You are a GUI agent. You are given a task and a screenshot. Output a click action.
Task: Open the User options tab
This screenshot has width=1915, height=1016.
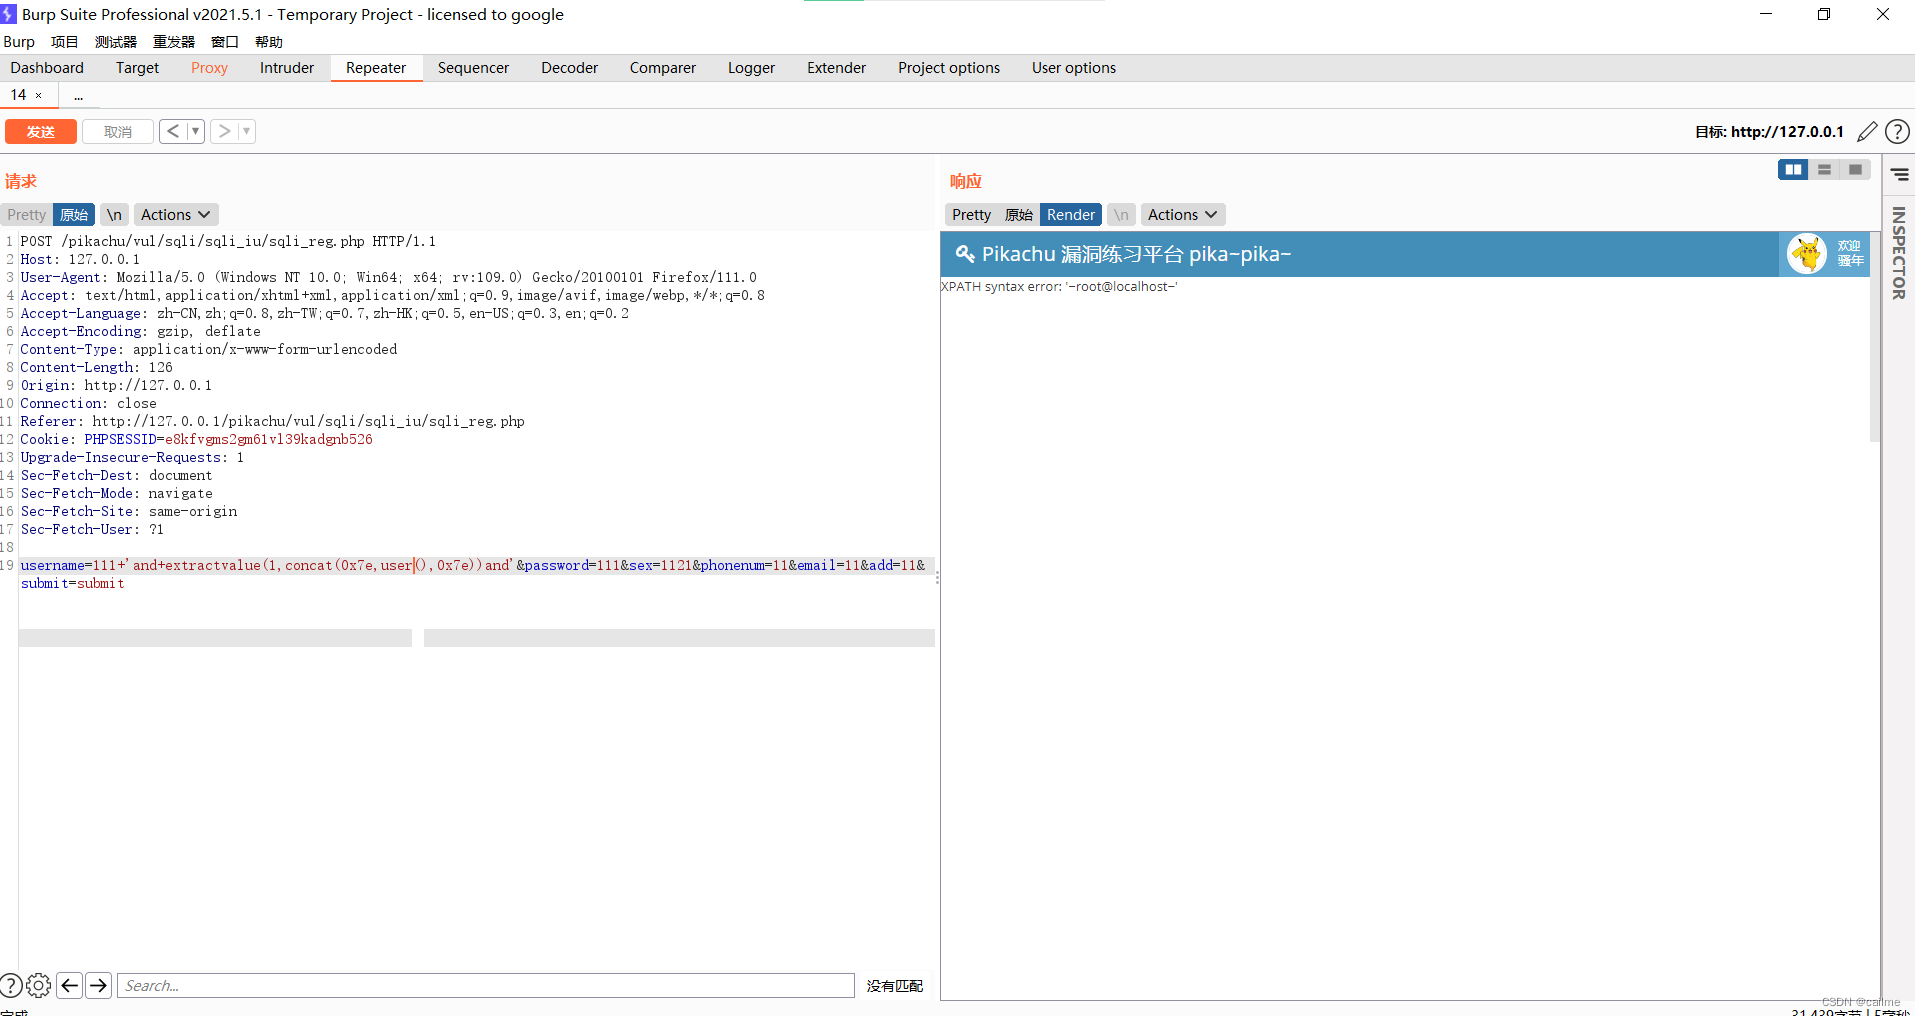click(x=1074, y=68)
